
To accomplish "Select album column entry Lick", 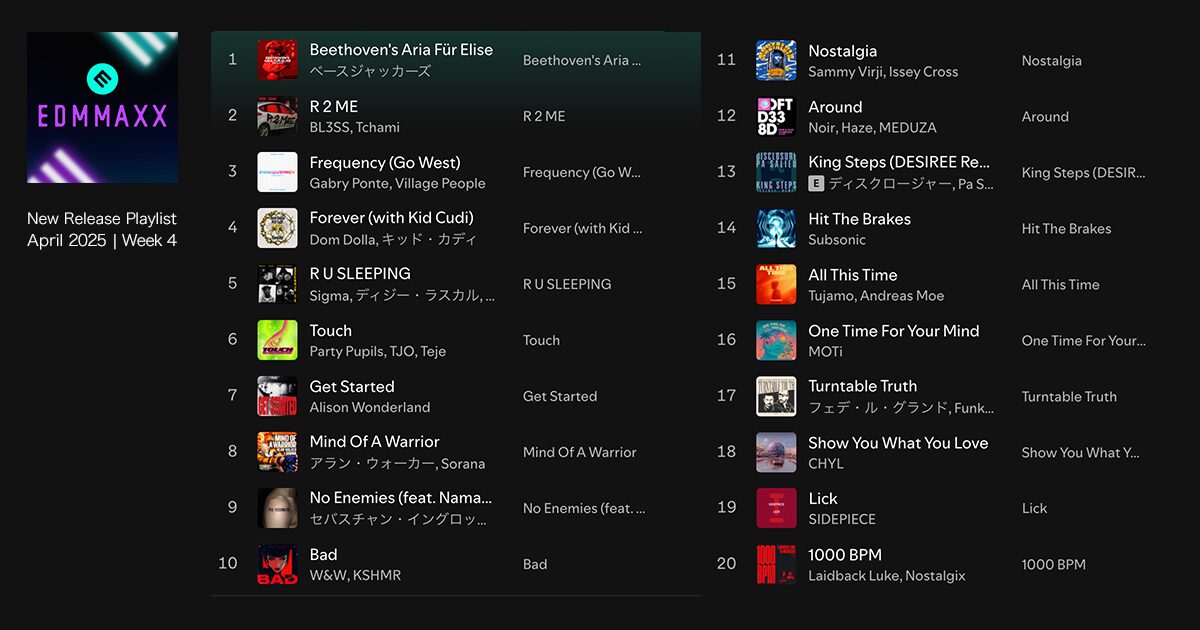I will 1034,508.
